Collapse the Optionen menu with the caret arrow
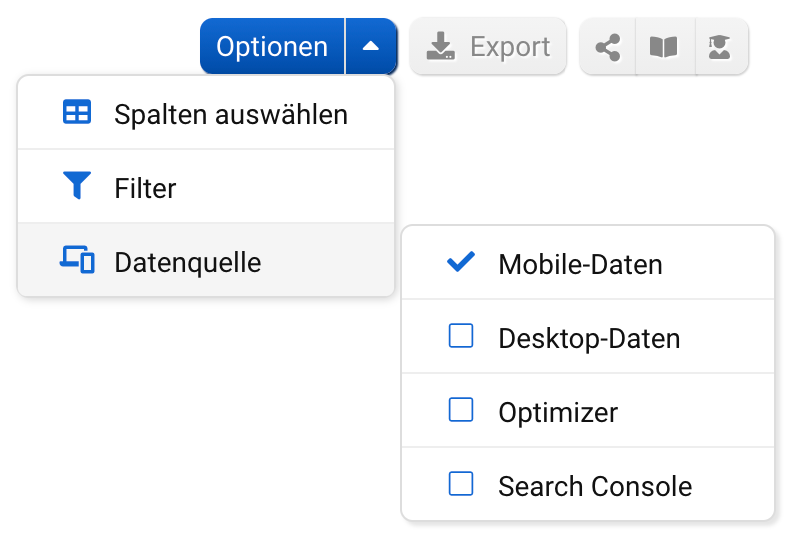Viewport: 796px width, 550px height. (x=371, y=47)
